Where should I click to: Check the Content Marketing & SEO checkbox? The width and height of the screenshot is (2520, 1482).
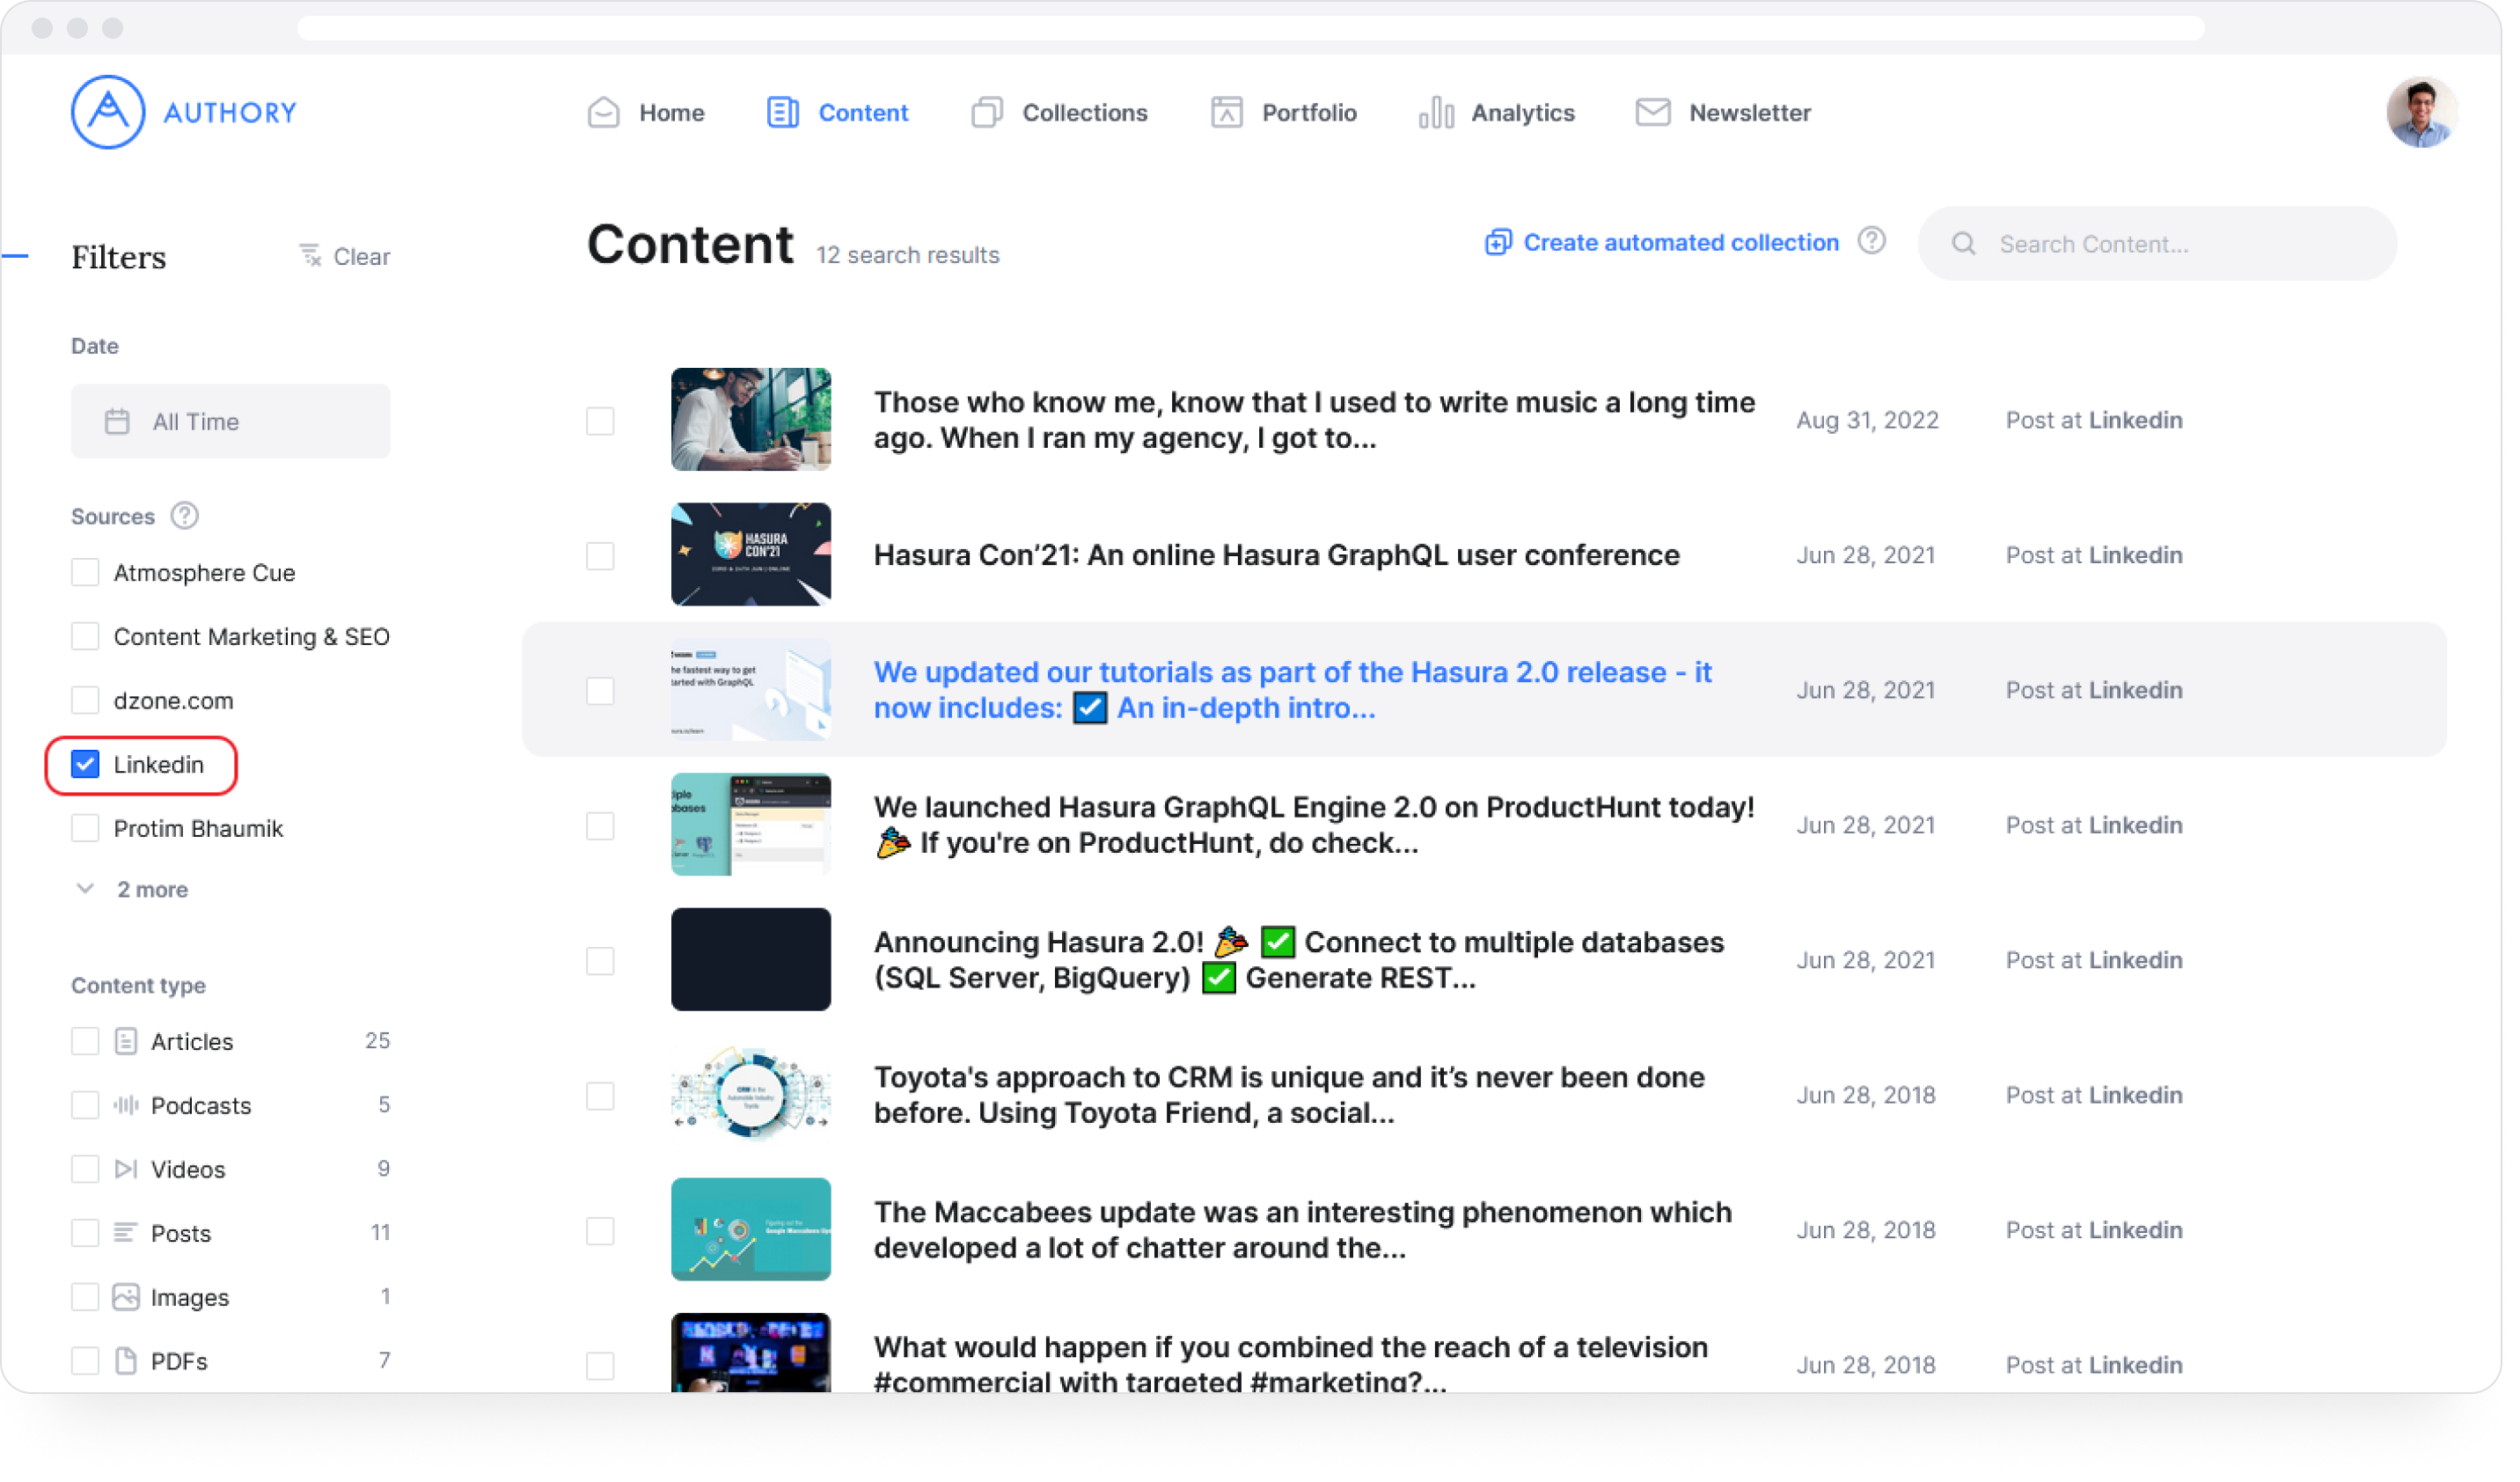[x=85, y=637]
